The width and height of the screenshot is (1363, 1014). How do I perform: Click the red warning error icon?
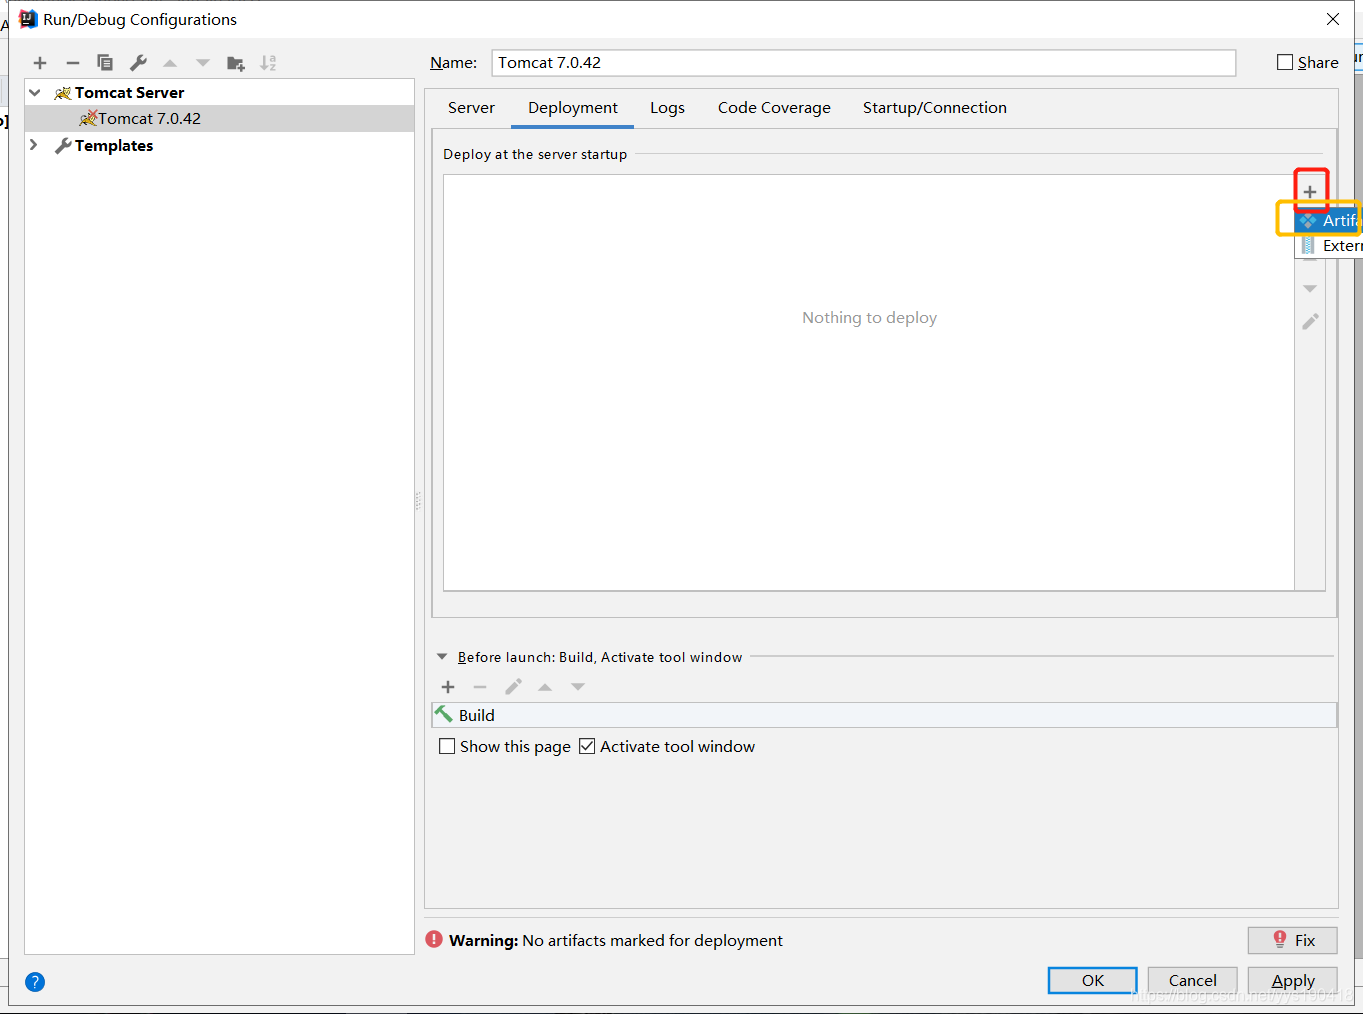coord(434,939)
